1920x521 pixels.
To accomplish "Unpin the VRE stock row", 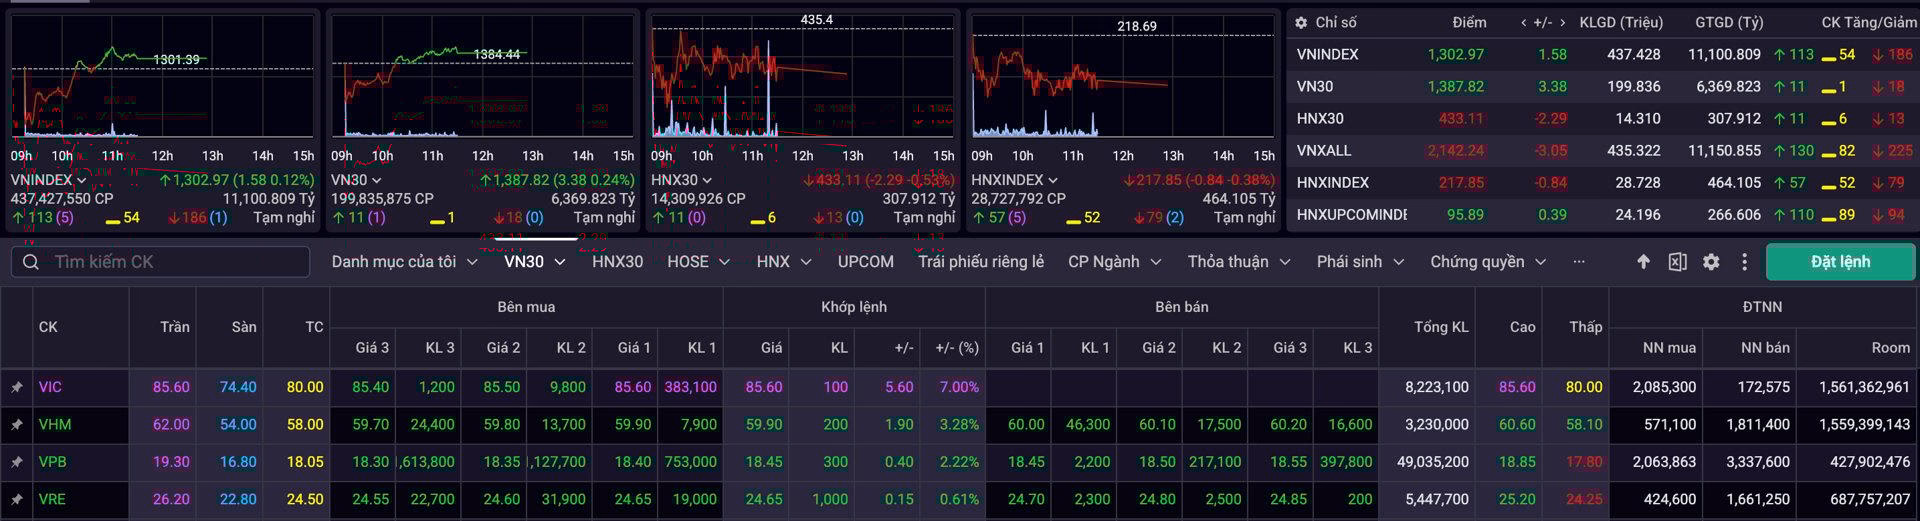I will click(x=17, y=499).
